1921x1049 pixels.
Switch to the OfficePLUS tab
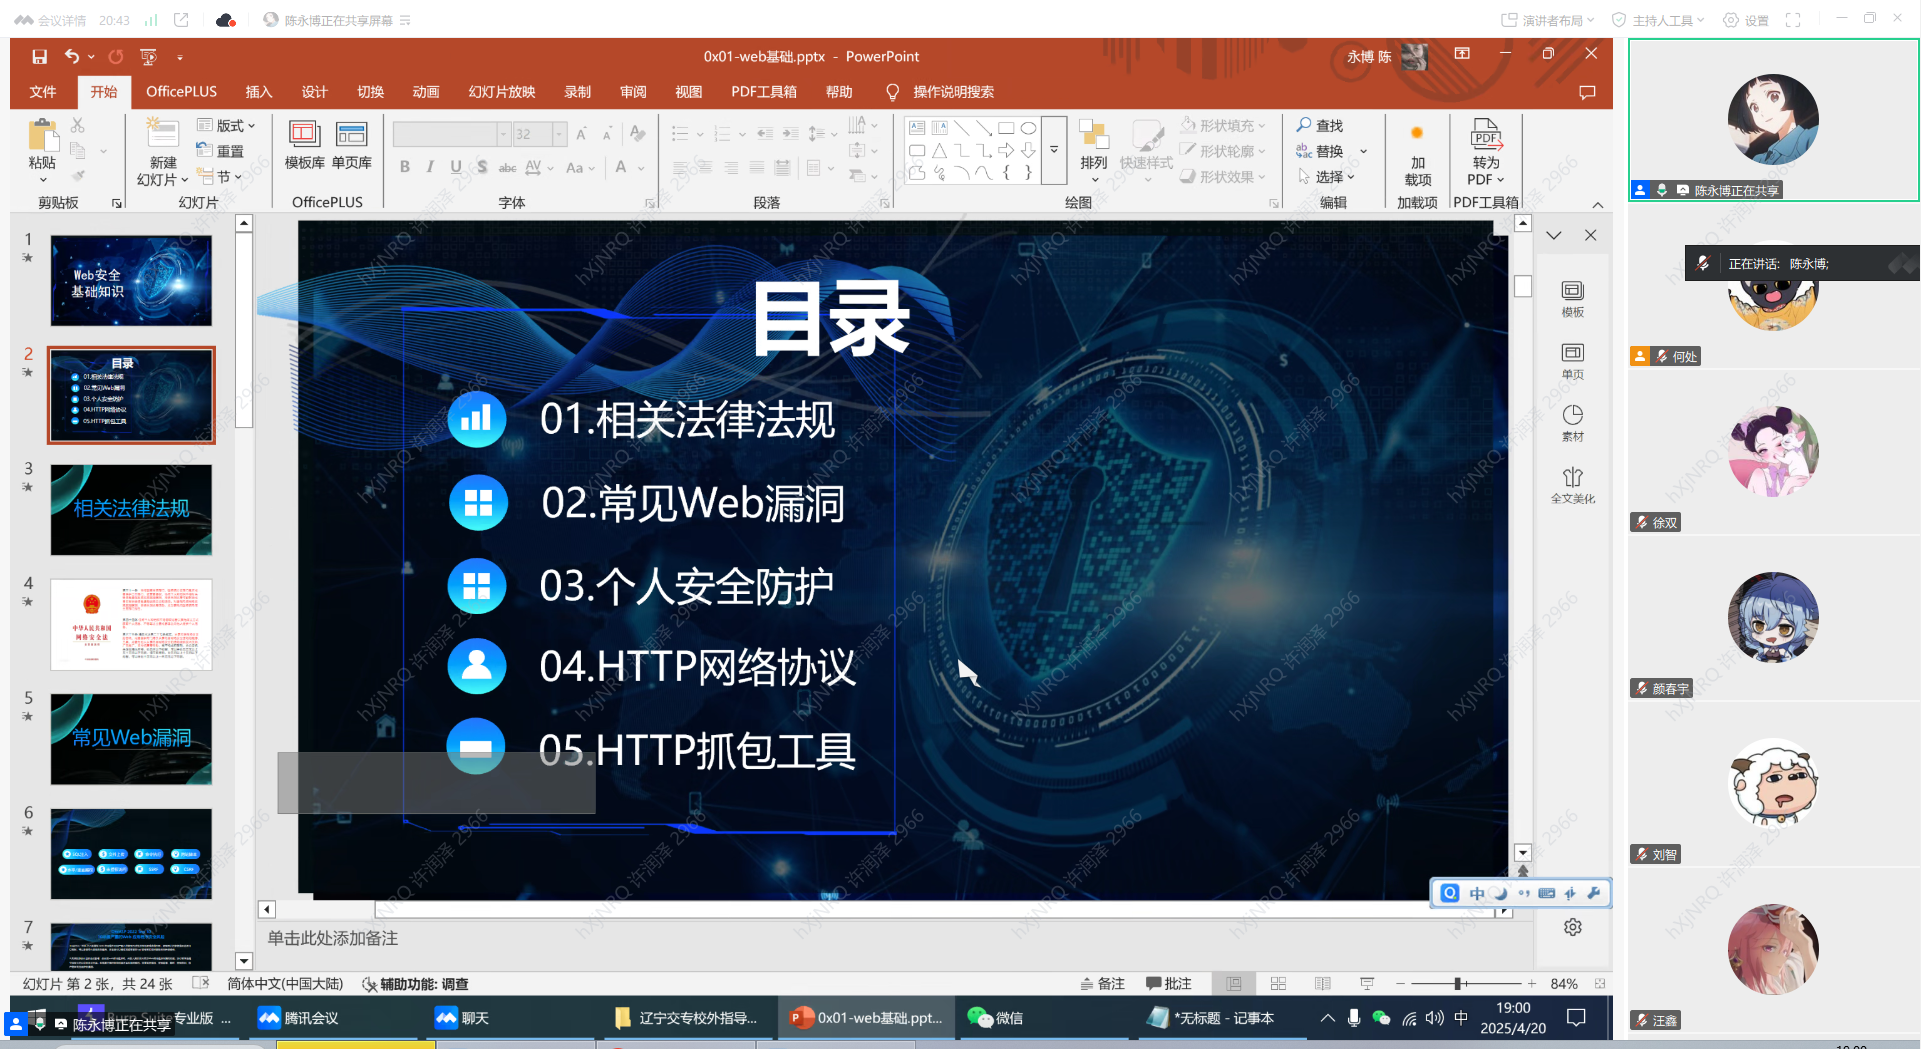tap(181, 92)
